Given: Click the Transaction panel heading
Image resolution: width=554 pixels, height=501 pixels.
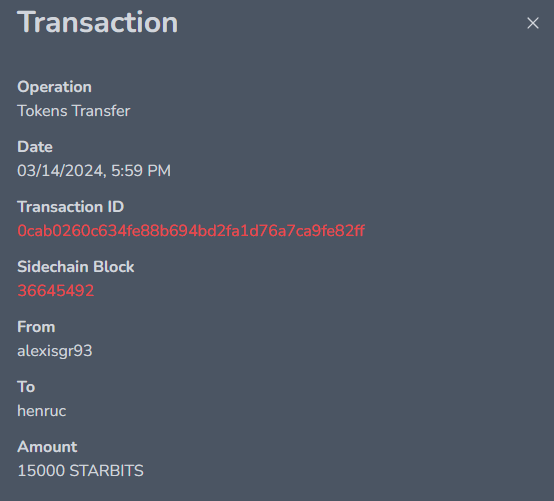Looking at the screenshot, I should pyautogui.click(x=98, y=22).
